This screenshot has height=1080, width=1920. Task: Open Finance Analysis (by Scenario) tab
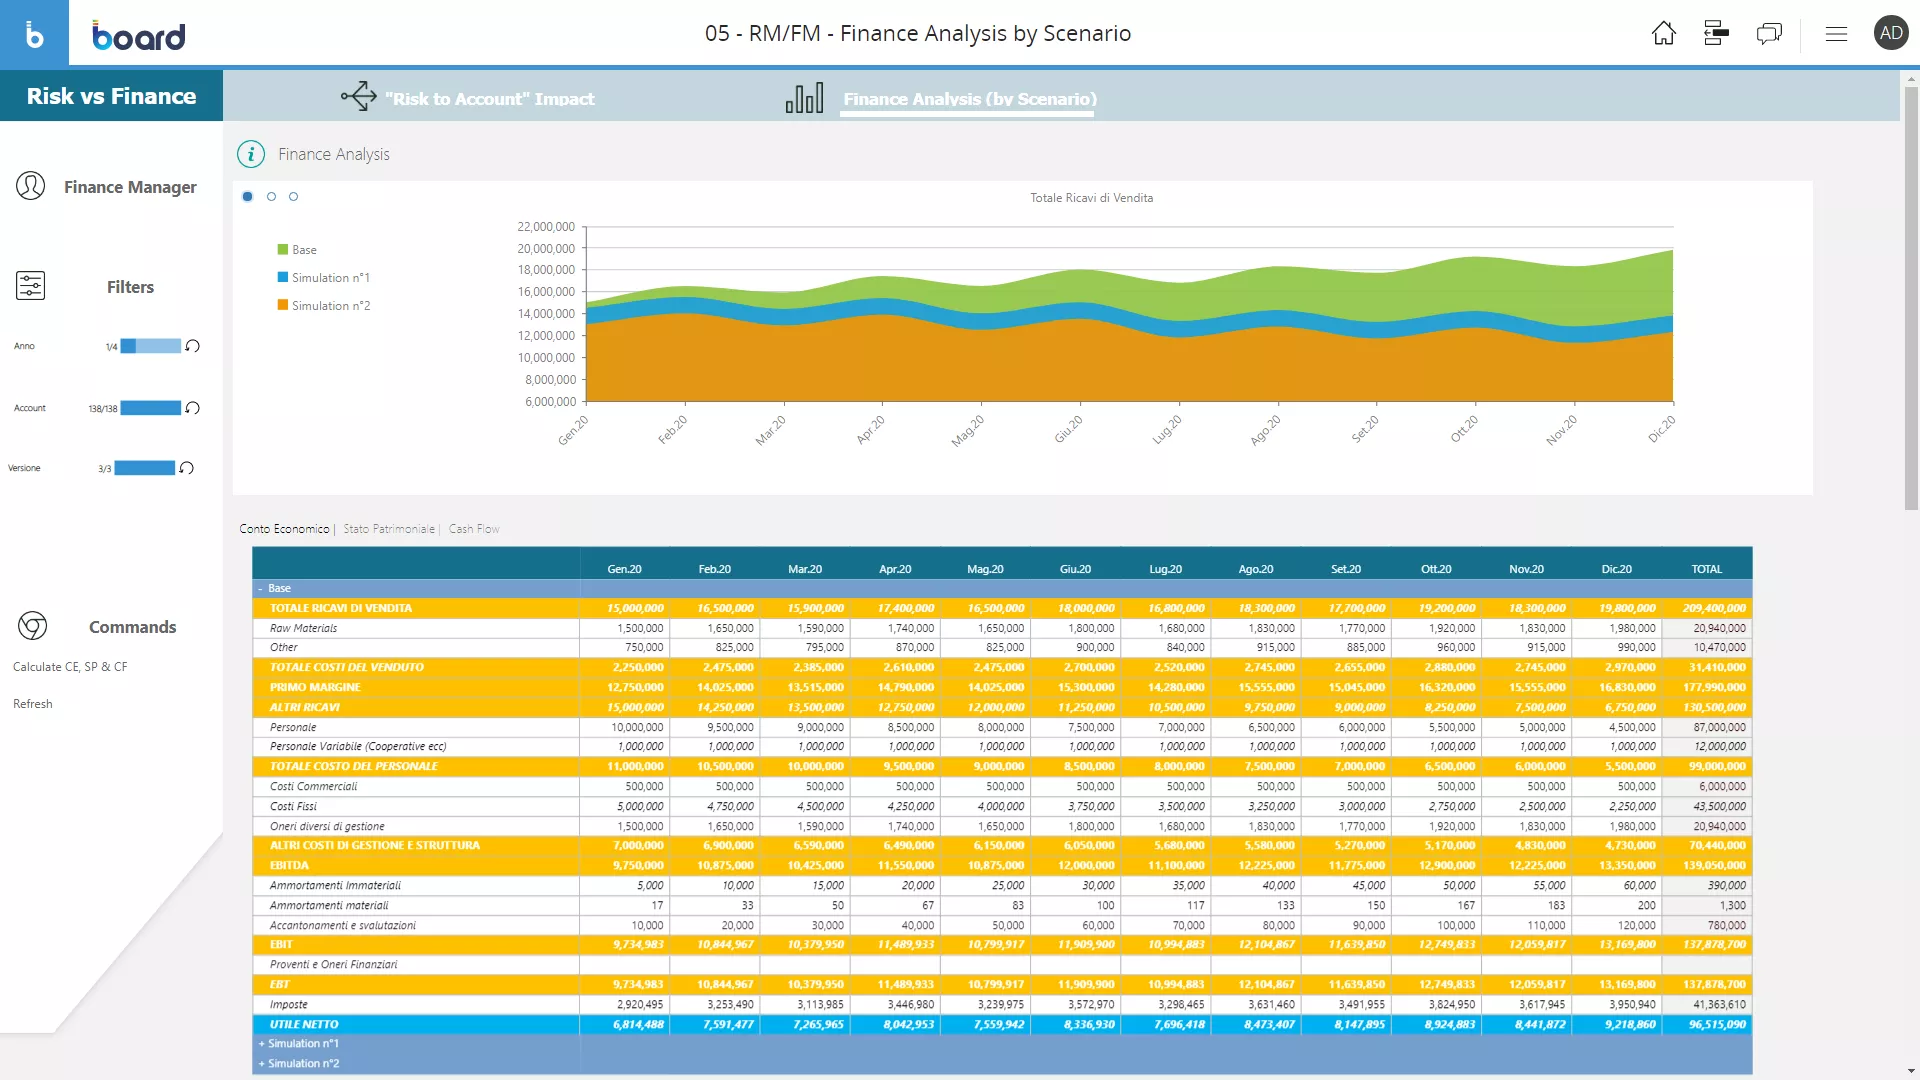pyautogui.click(x=969, y=99)
